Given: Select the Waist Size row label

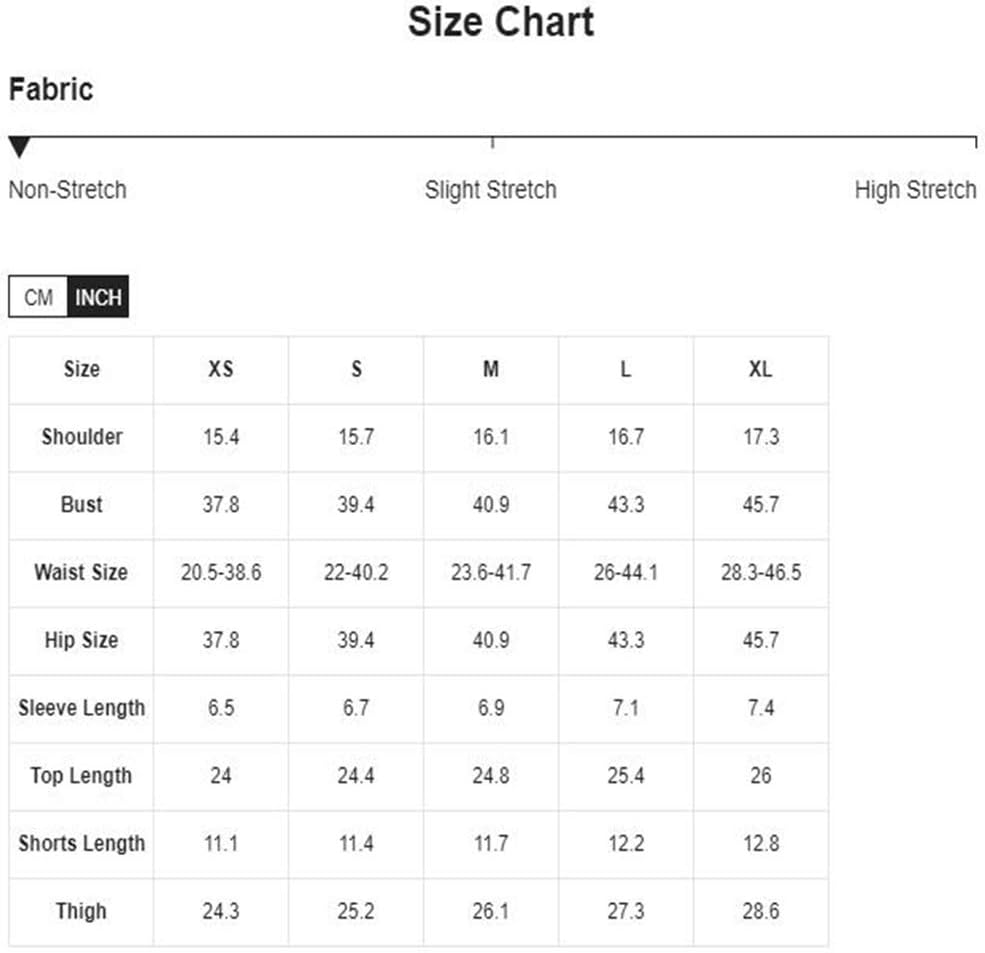Looking at the screenshot, I should click(82, 572).
